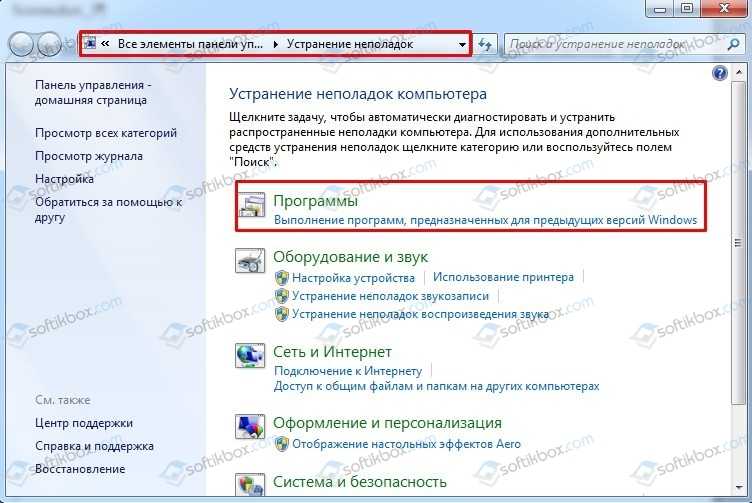The image size is (752, 503).
Task: Go forward with the navigation forward button
Action: pyautogui.click(x=49, y=45)
